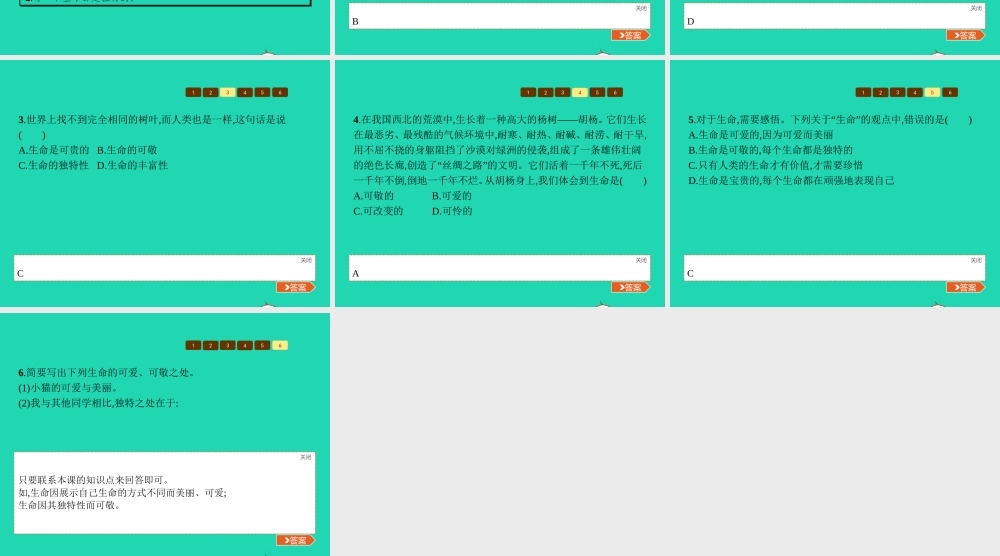Pick option D.生命是宝贵的 in question 5

[x=791, y=180]
